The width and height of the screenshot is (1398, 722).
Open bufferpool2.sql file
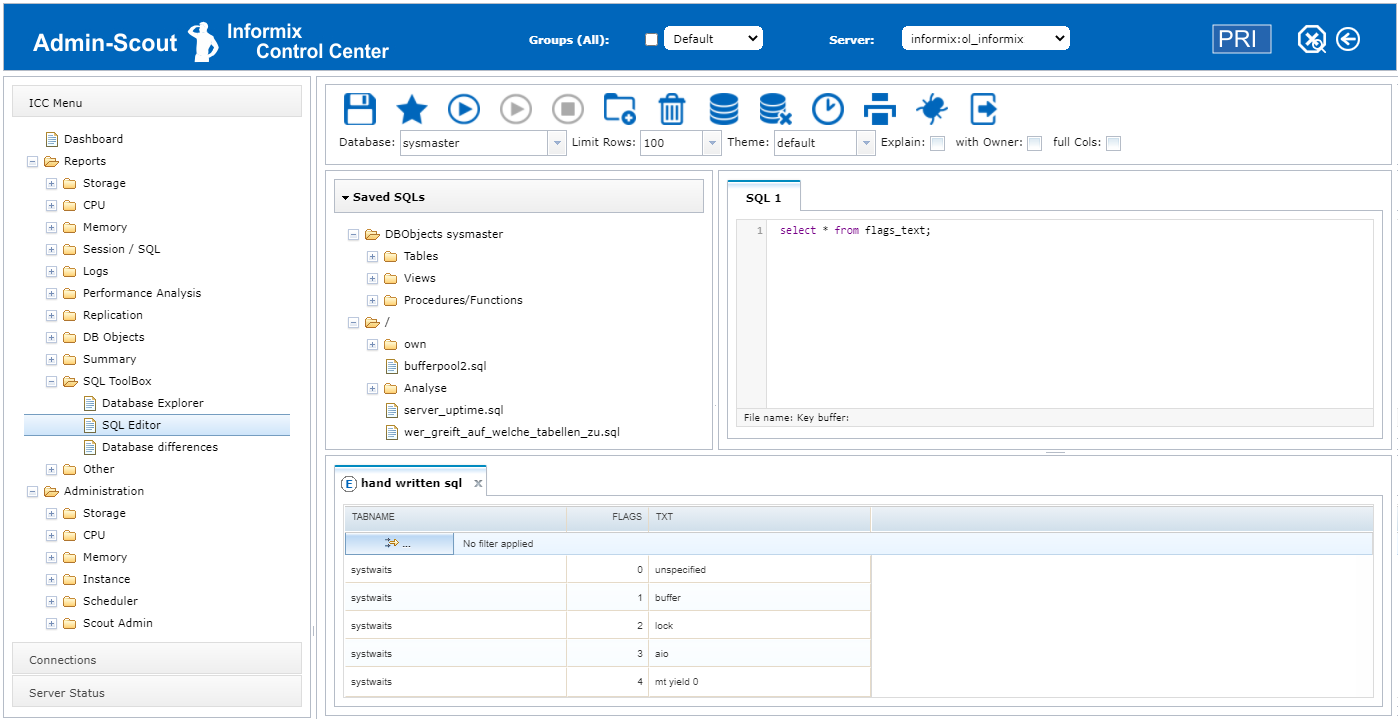click(445, 366)
